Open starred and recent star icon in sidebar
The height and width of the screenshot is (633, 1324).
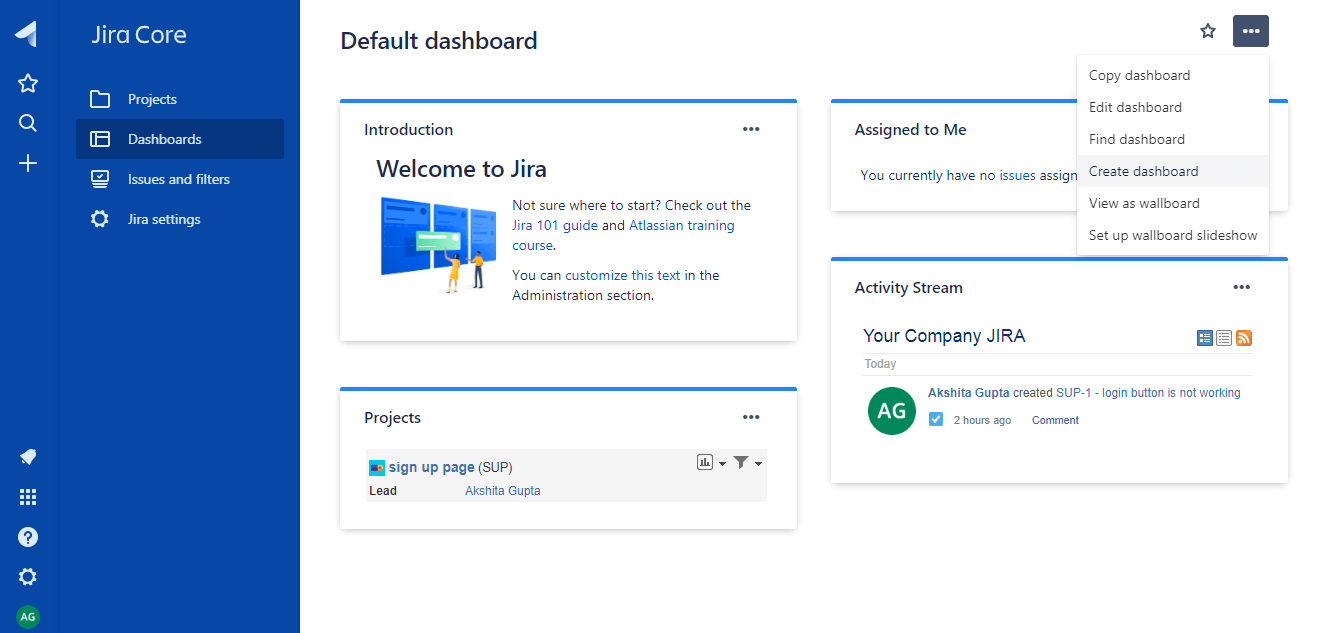tap(28, 83)
